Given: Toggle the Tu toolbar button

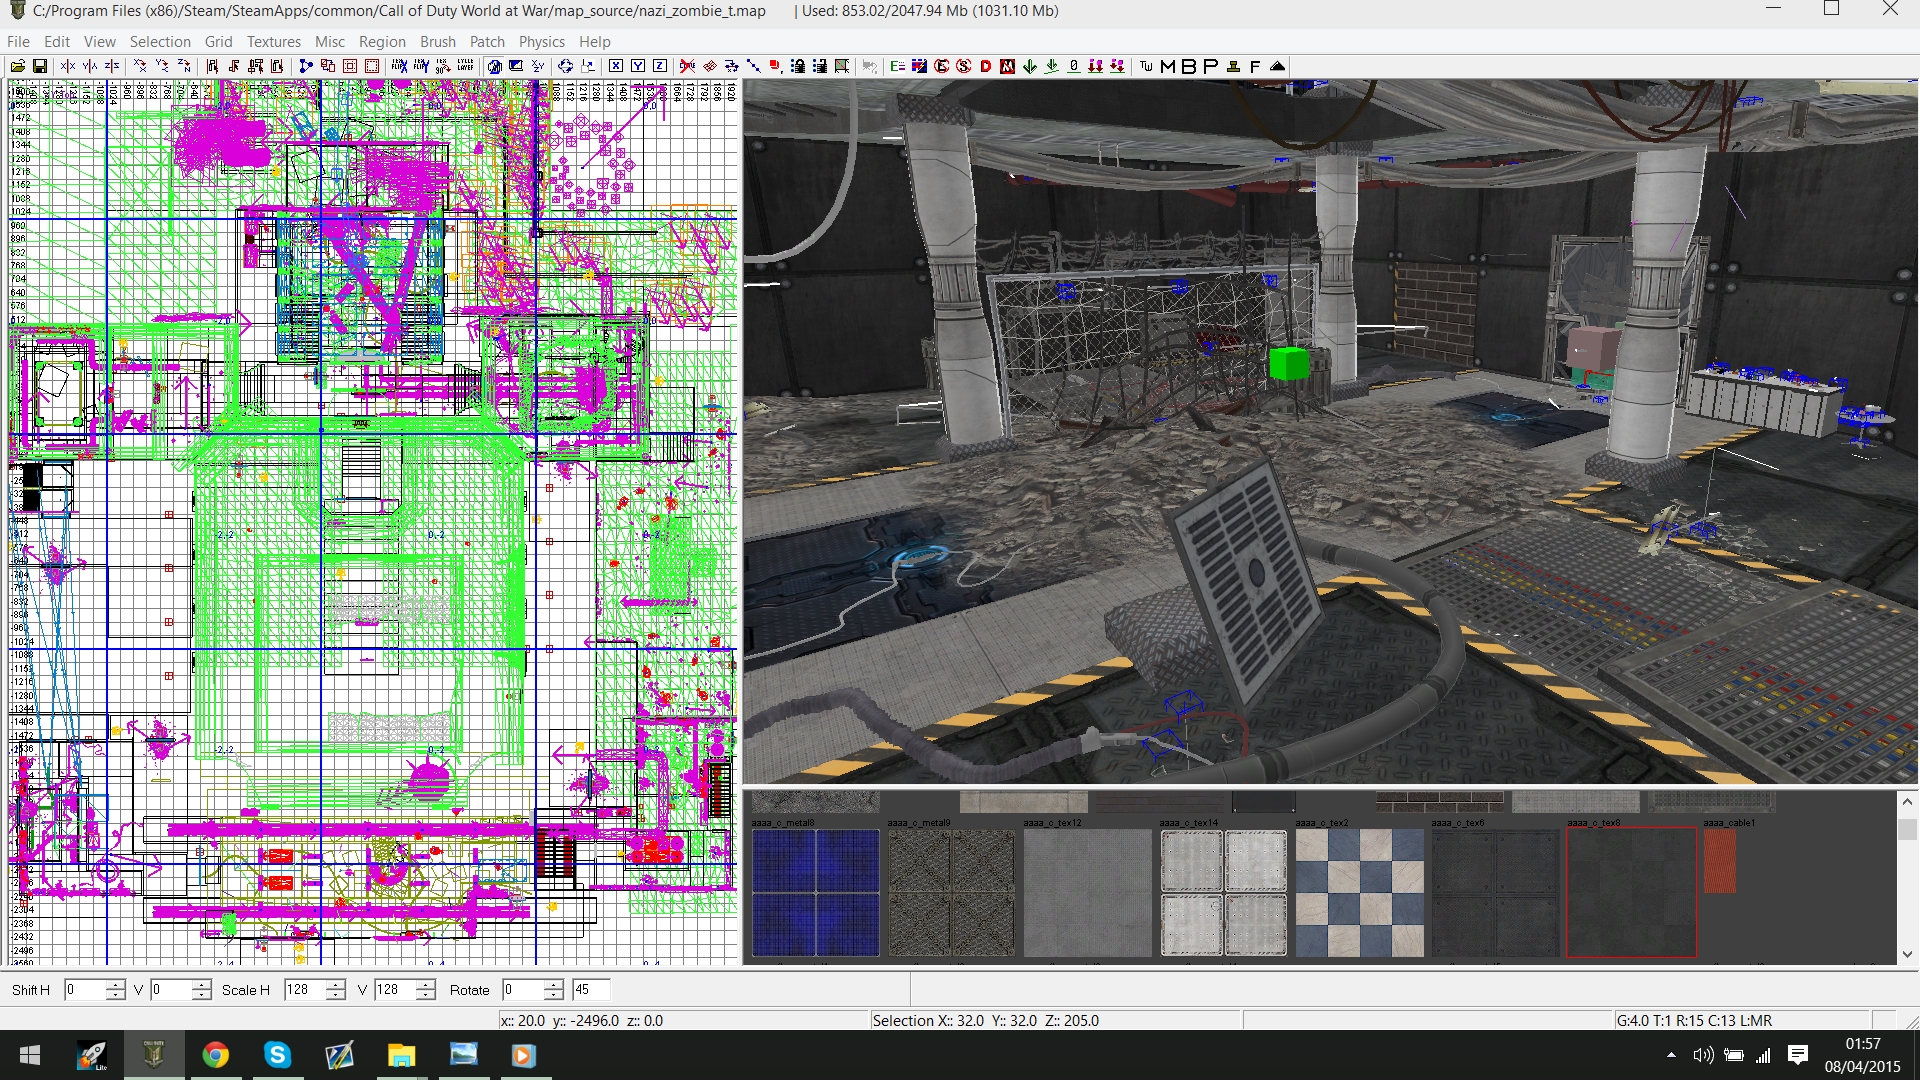Looking at the screenshot, I should click(x=1146, y=66).
